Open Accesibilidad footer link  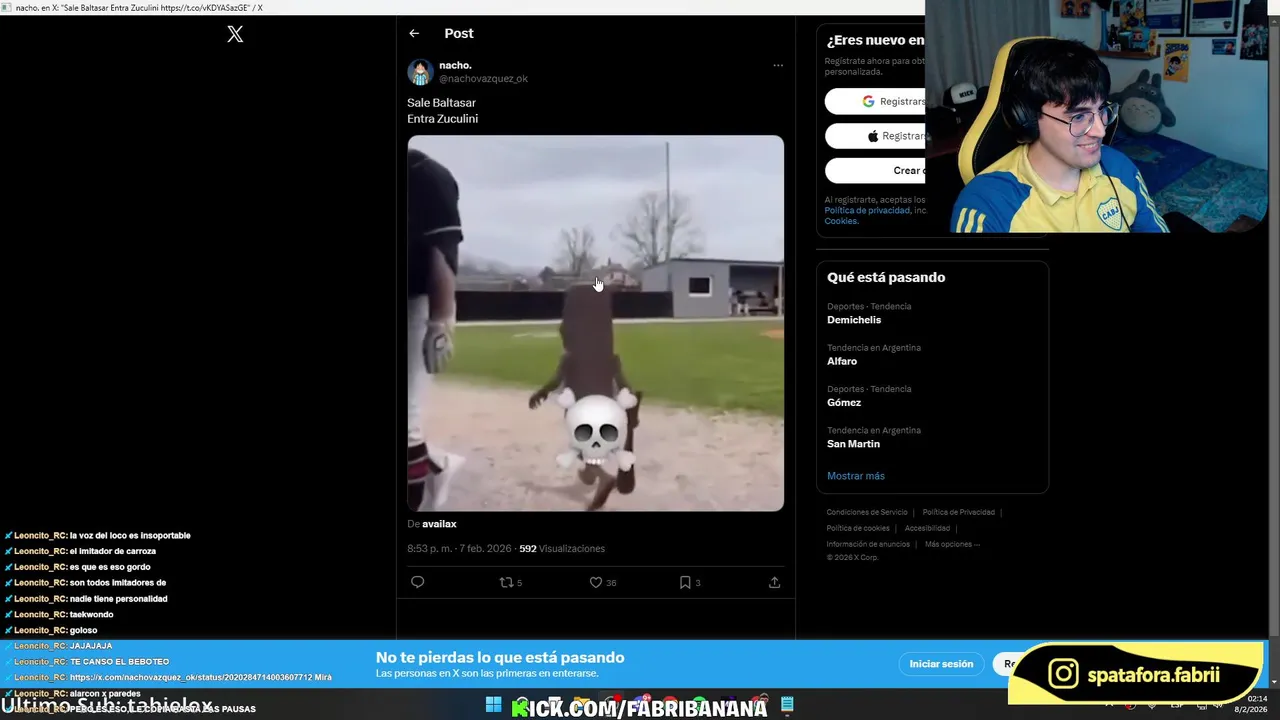click(927, 528)
